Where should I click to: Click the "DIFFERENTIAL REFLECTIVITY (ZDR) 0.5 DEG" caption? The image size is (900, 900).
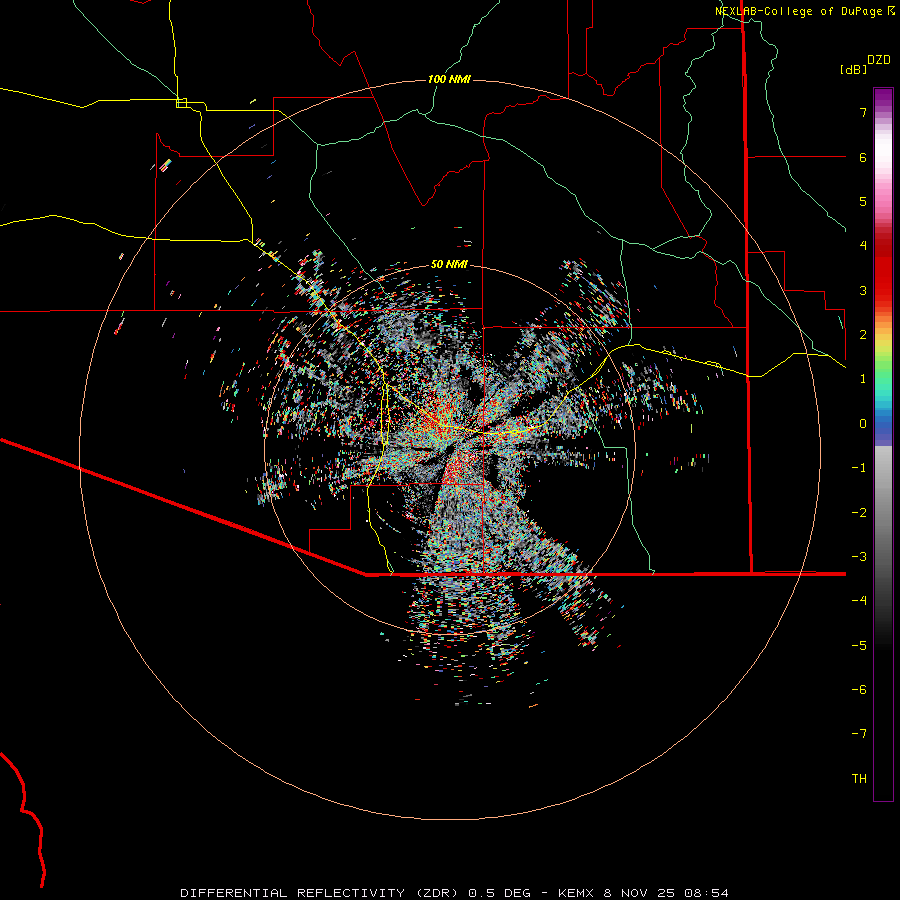point(356,893)
